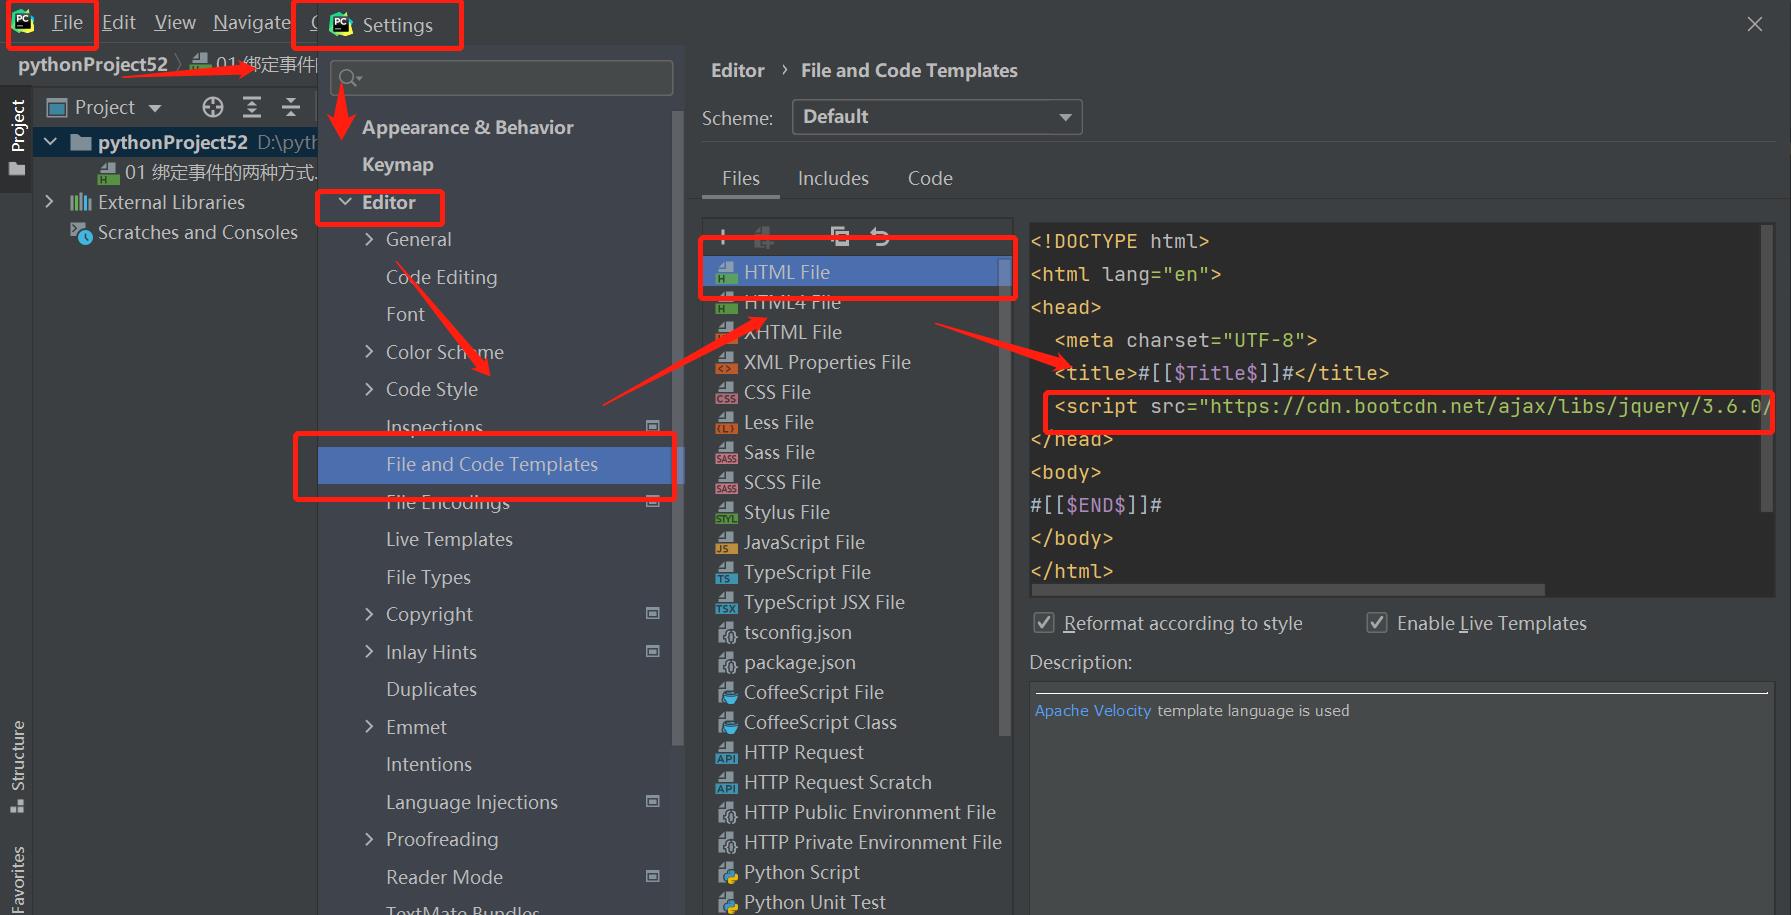1791x915 pixels.
Task: Open the Structure tool window side tab
Action: [x=17, y=765]
